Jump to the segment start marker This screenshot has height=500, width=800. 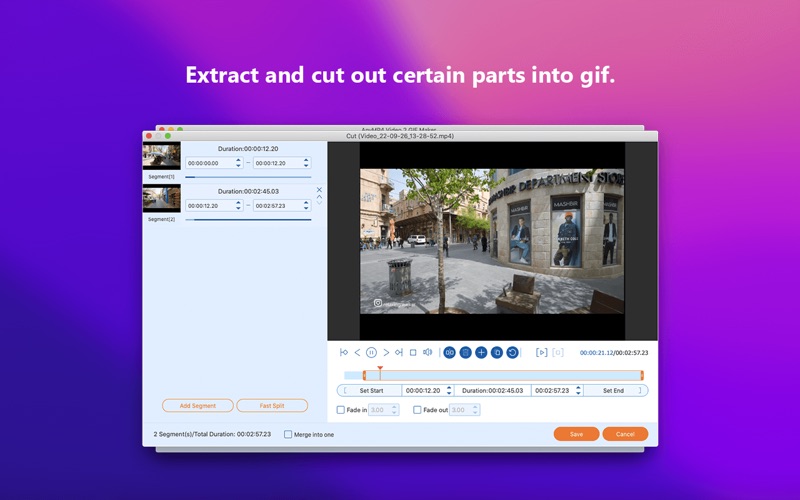point(344,352)
